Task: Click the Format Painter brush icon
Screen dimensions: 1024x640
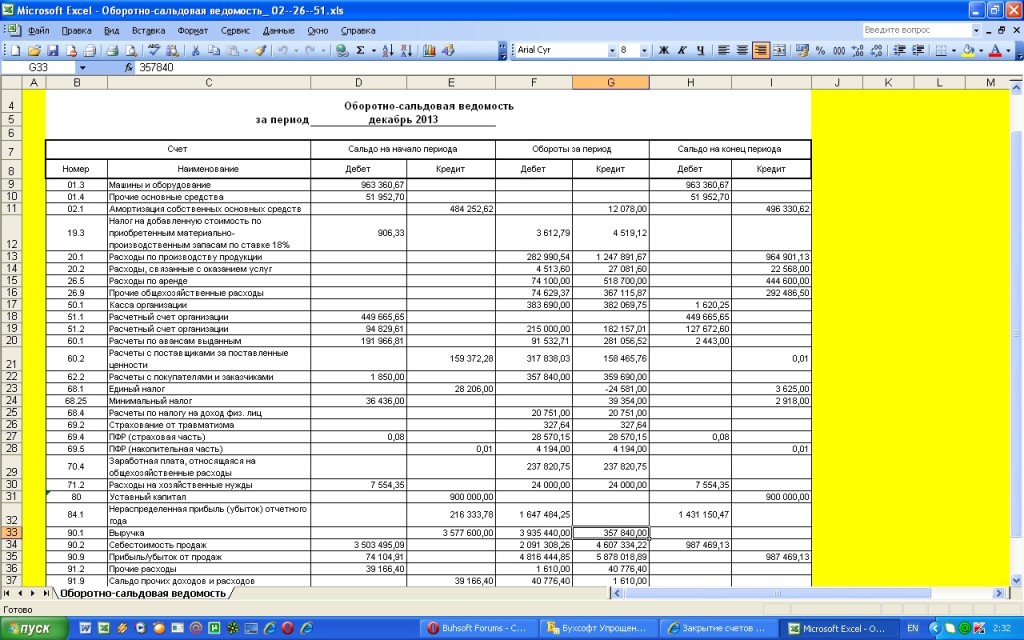Action: click(x=260, y=50)
